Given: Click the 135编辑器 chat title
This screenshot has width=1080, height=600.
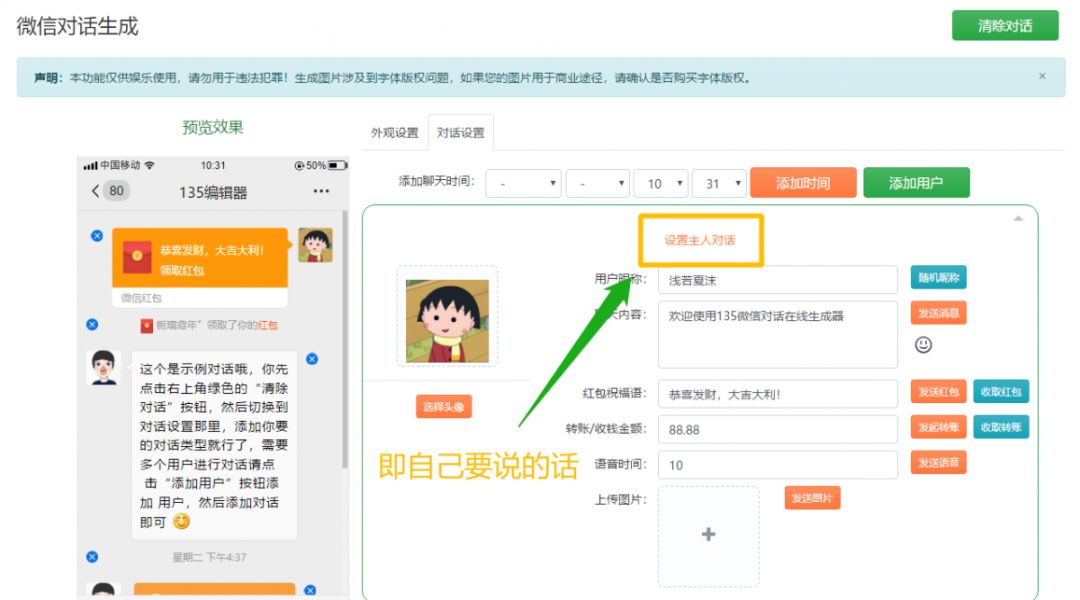Looking at the screenshot, I should tap(213, 192).
